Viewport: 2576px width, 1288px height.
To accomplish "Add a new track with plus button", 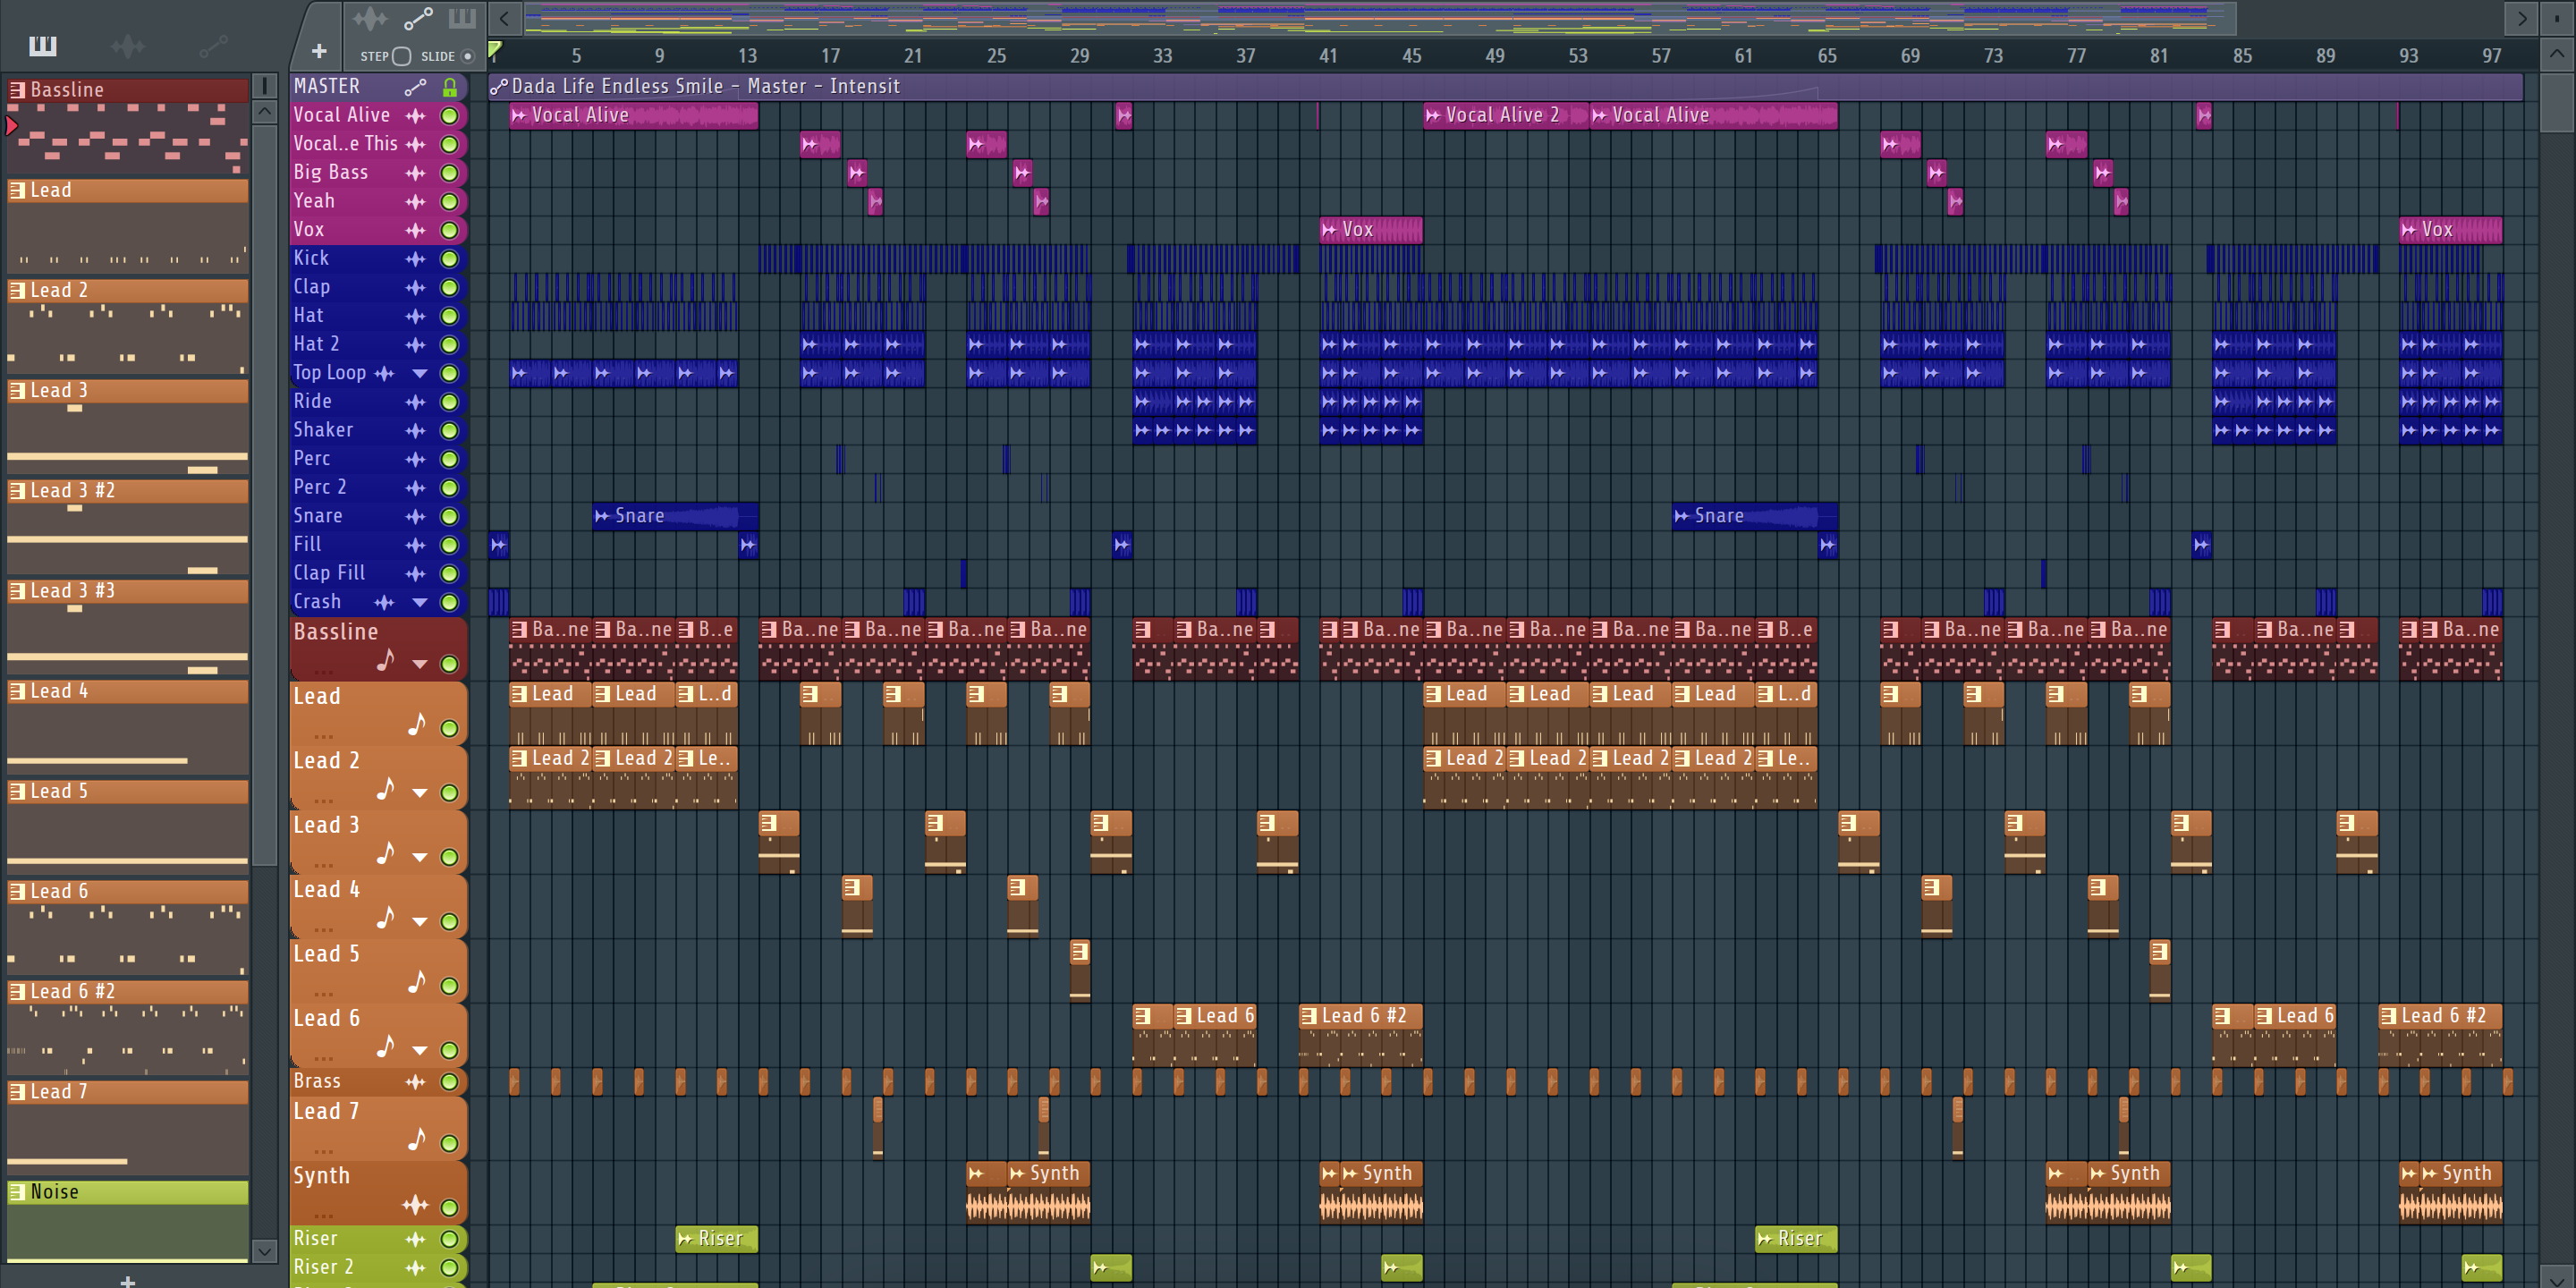I will click(x=319, y=51).
